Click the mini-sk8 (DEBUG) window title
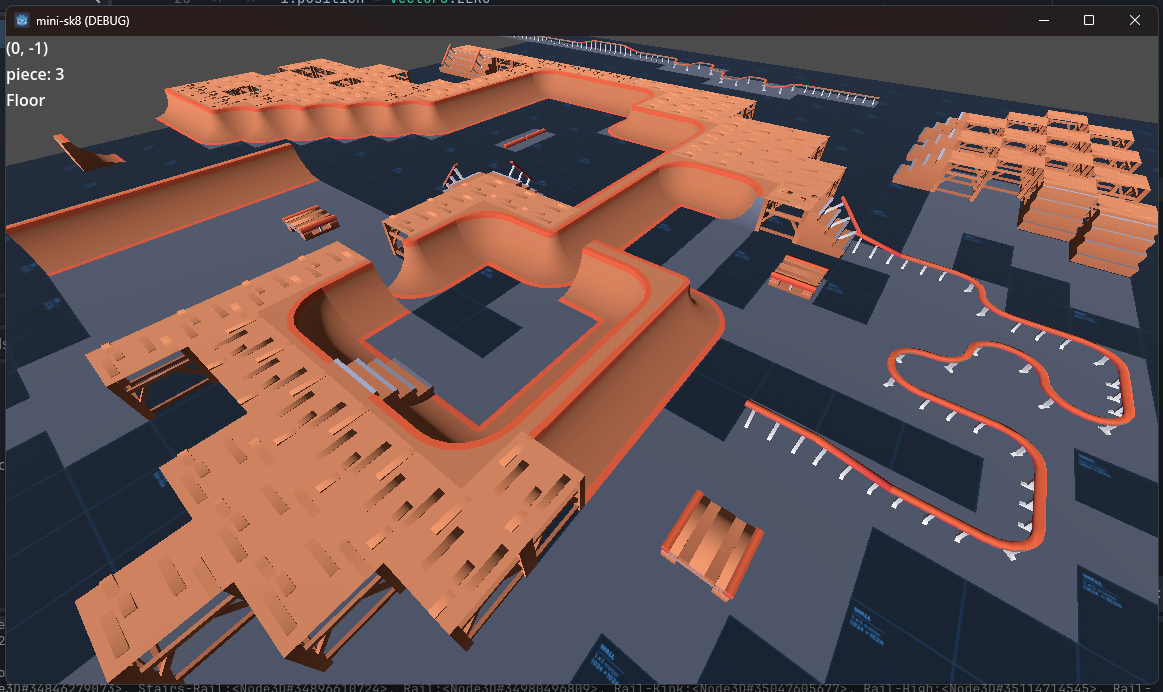 [85, 19]
